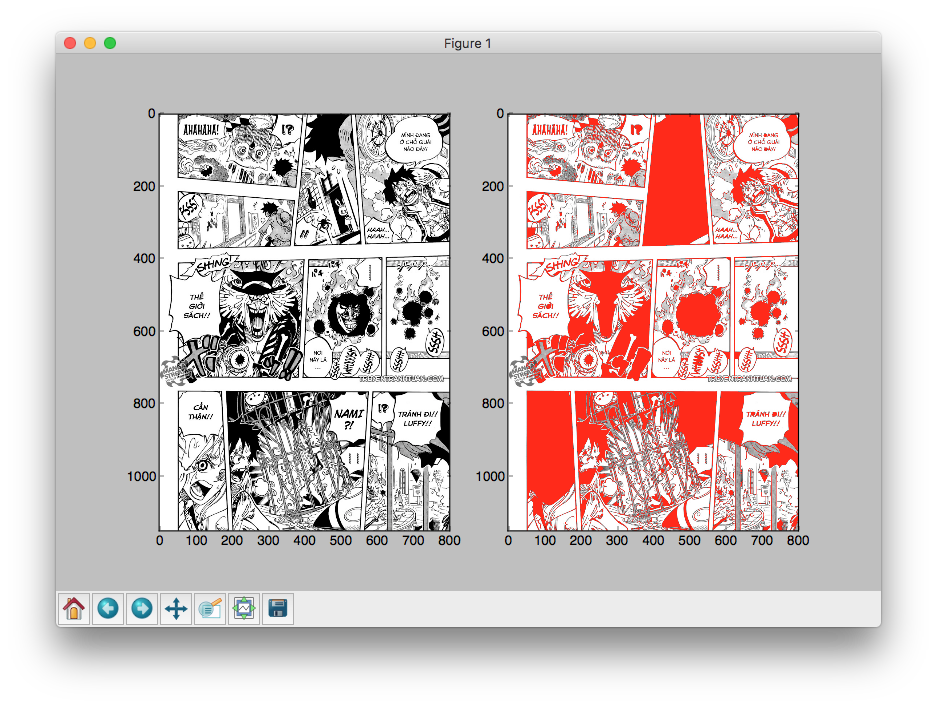Click the Home reset view icon

coord(74,608)
